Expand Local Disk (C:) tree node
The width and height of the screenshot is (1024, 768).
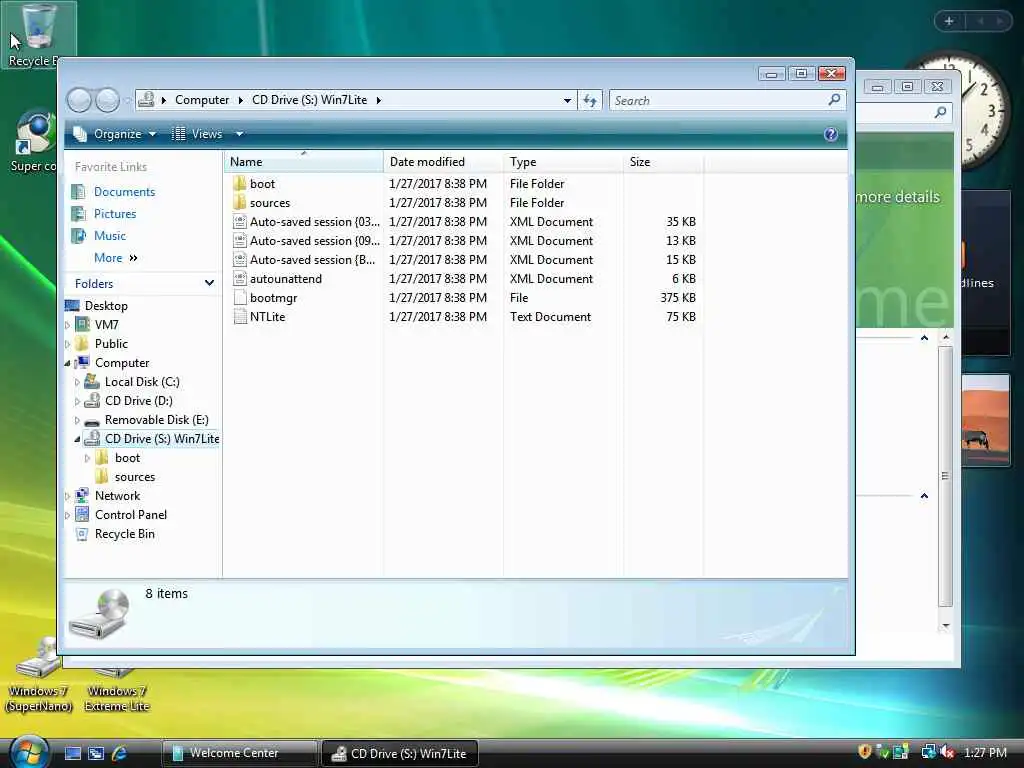point(77,382)
